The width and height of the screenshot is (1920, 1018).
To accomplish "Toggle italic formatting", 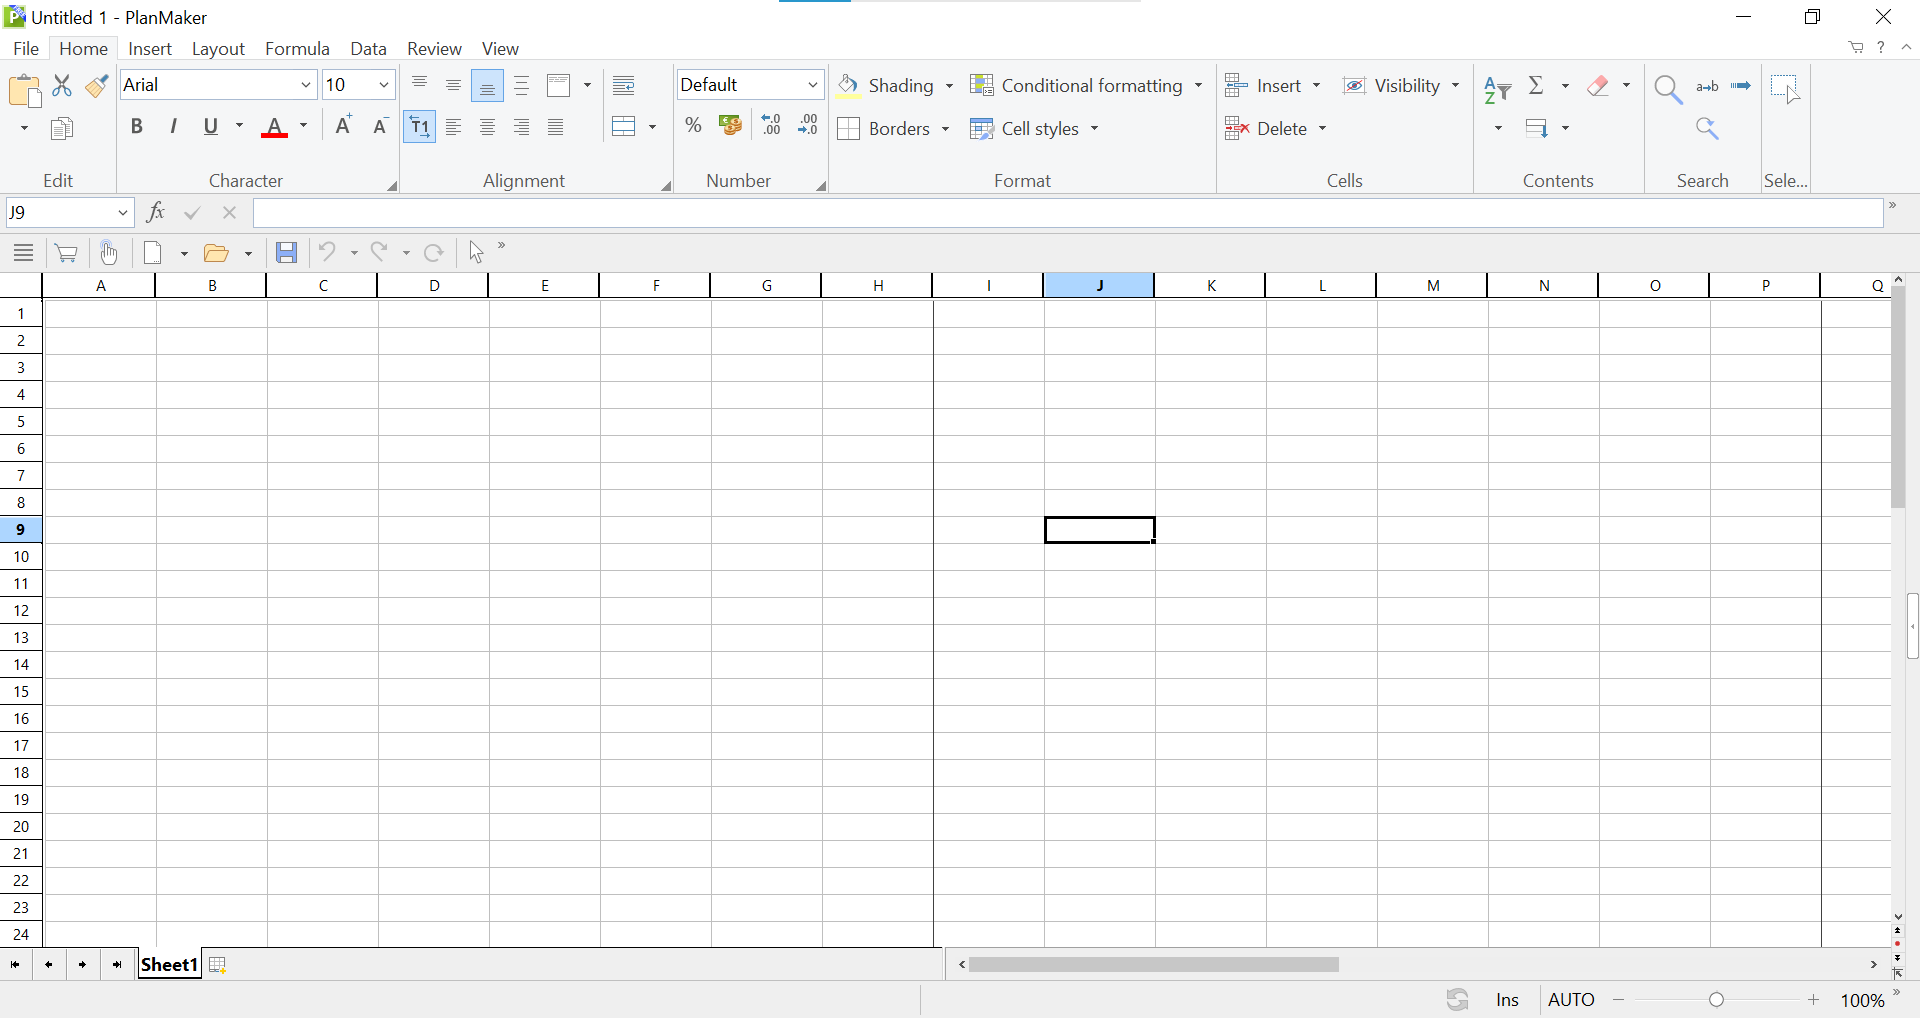I will (x=174, y=127).
